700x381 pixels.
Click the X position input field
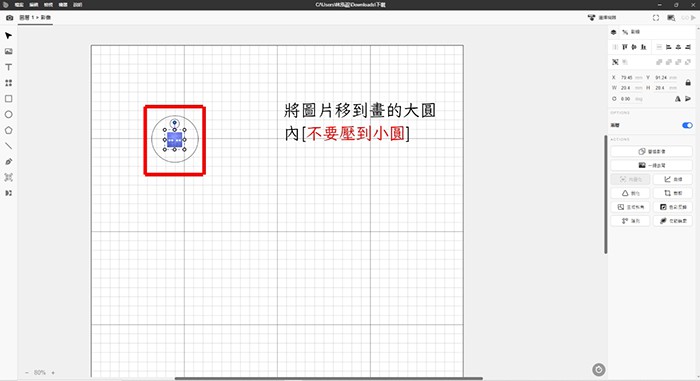(x=631, y=78)
